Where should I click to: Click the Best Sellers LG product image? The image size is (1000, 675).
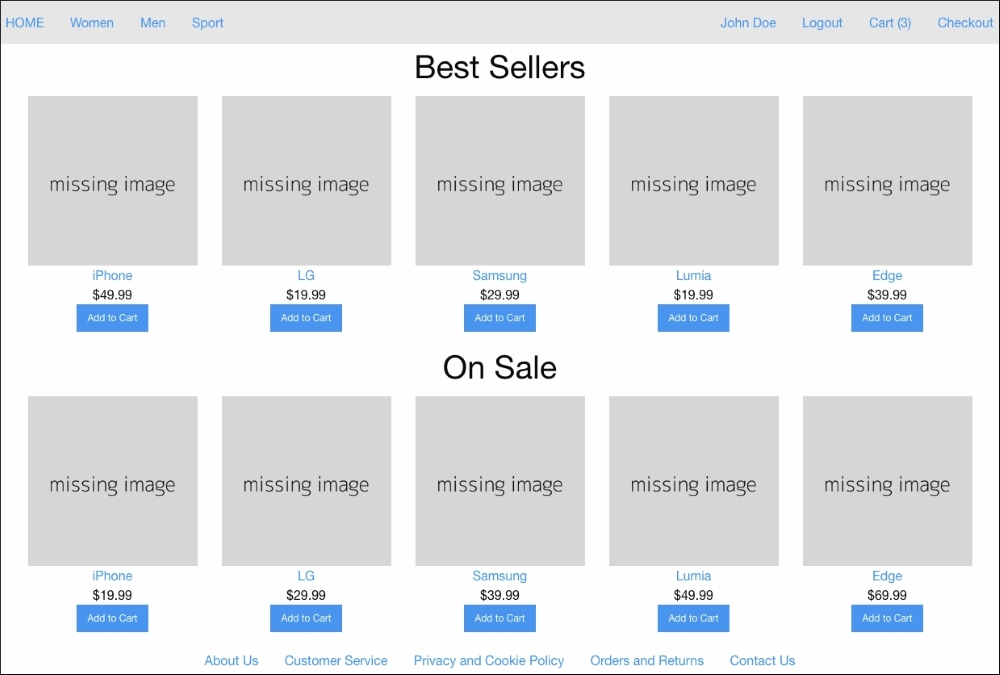tap(306, 181)
